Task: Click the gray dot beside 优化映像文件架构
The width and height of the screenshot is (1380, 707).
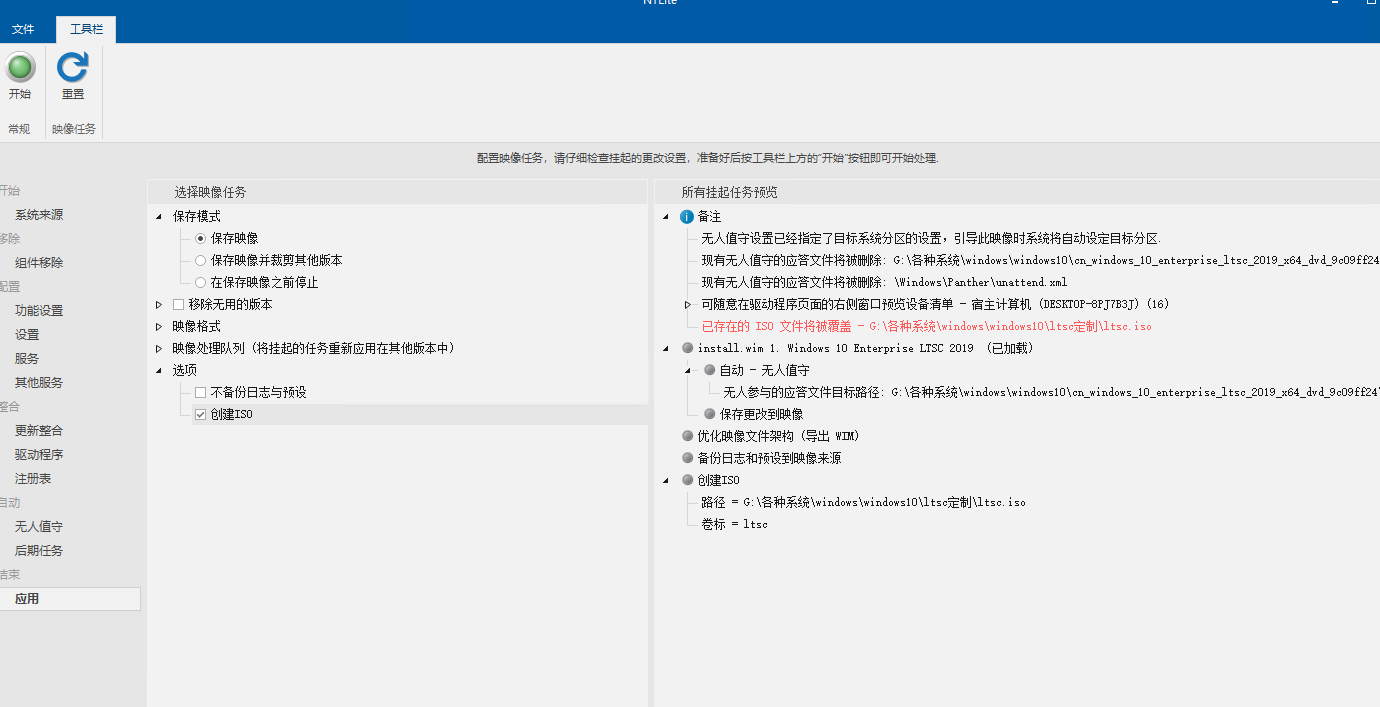Action: point(687,436)
